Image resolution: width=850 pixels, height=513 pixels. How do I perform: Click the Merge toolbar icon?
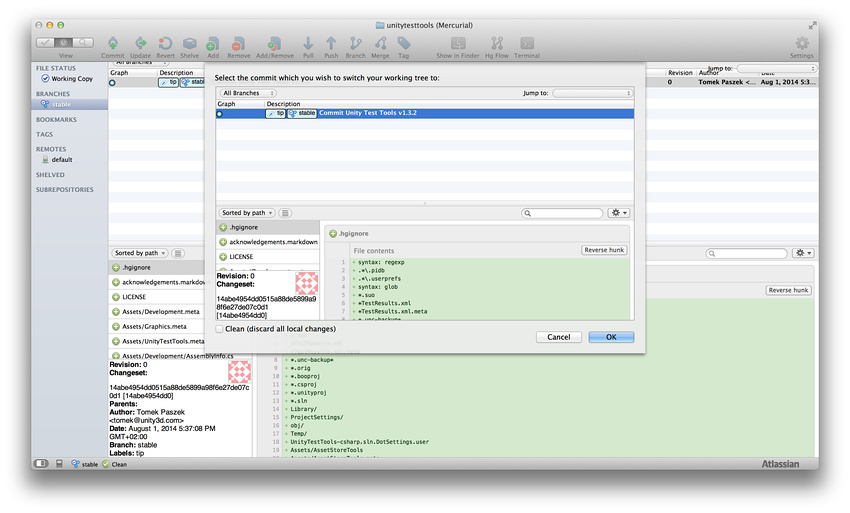[x=380, y=44]
